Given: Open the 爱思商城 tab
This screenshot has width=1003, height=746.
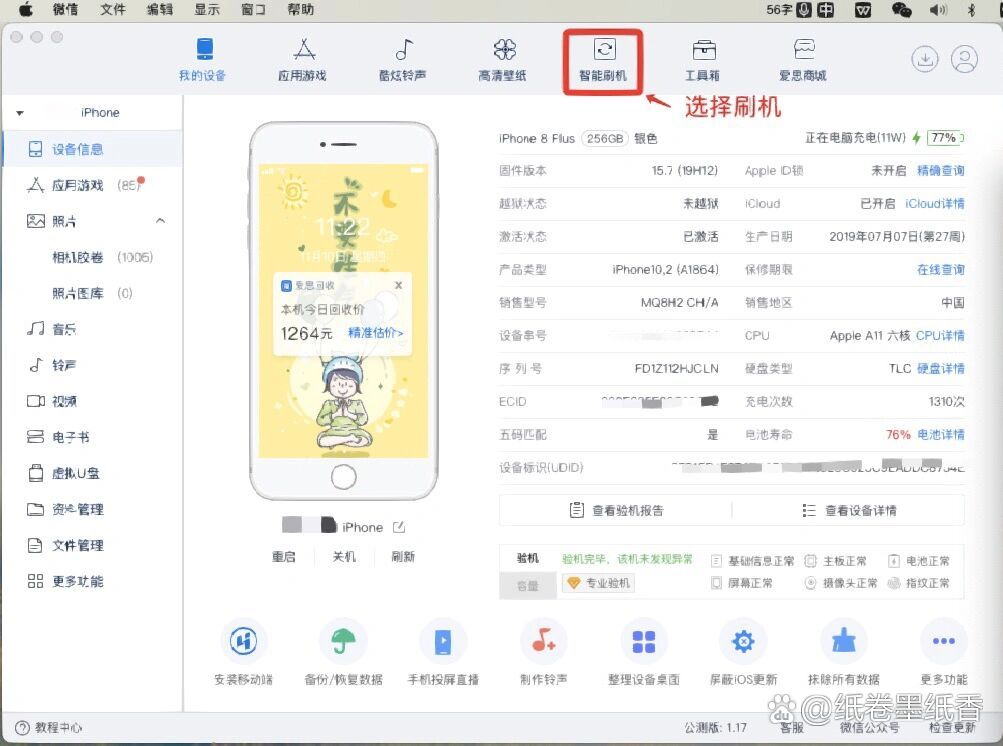Looking at the screenshot, I should click(x=803, y=60).
